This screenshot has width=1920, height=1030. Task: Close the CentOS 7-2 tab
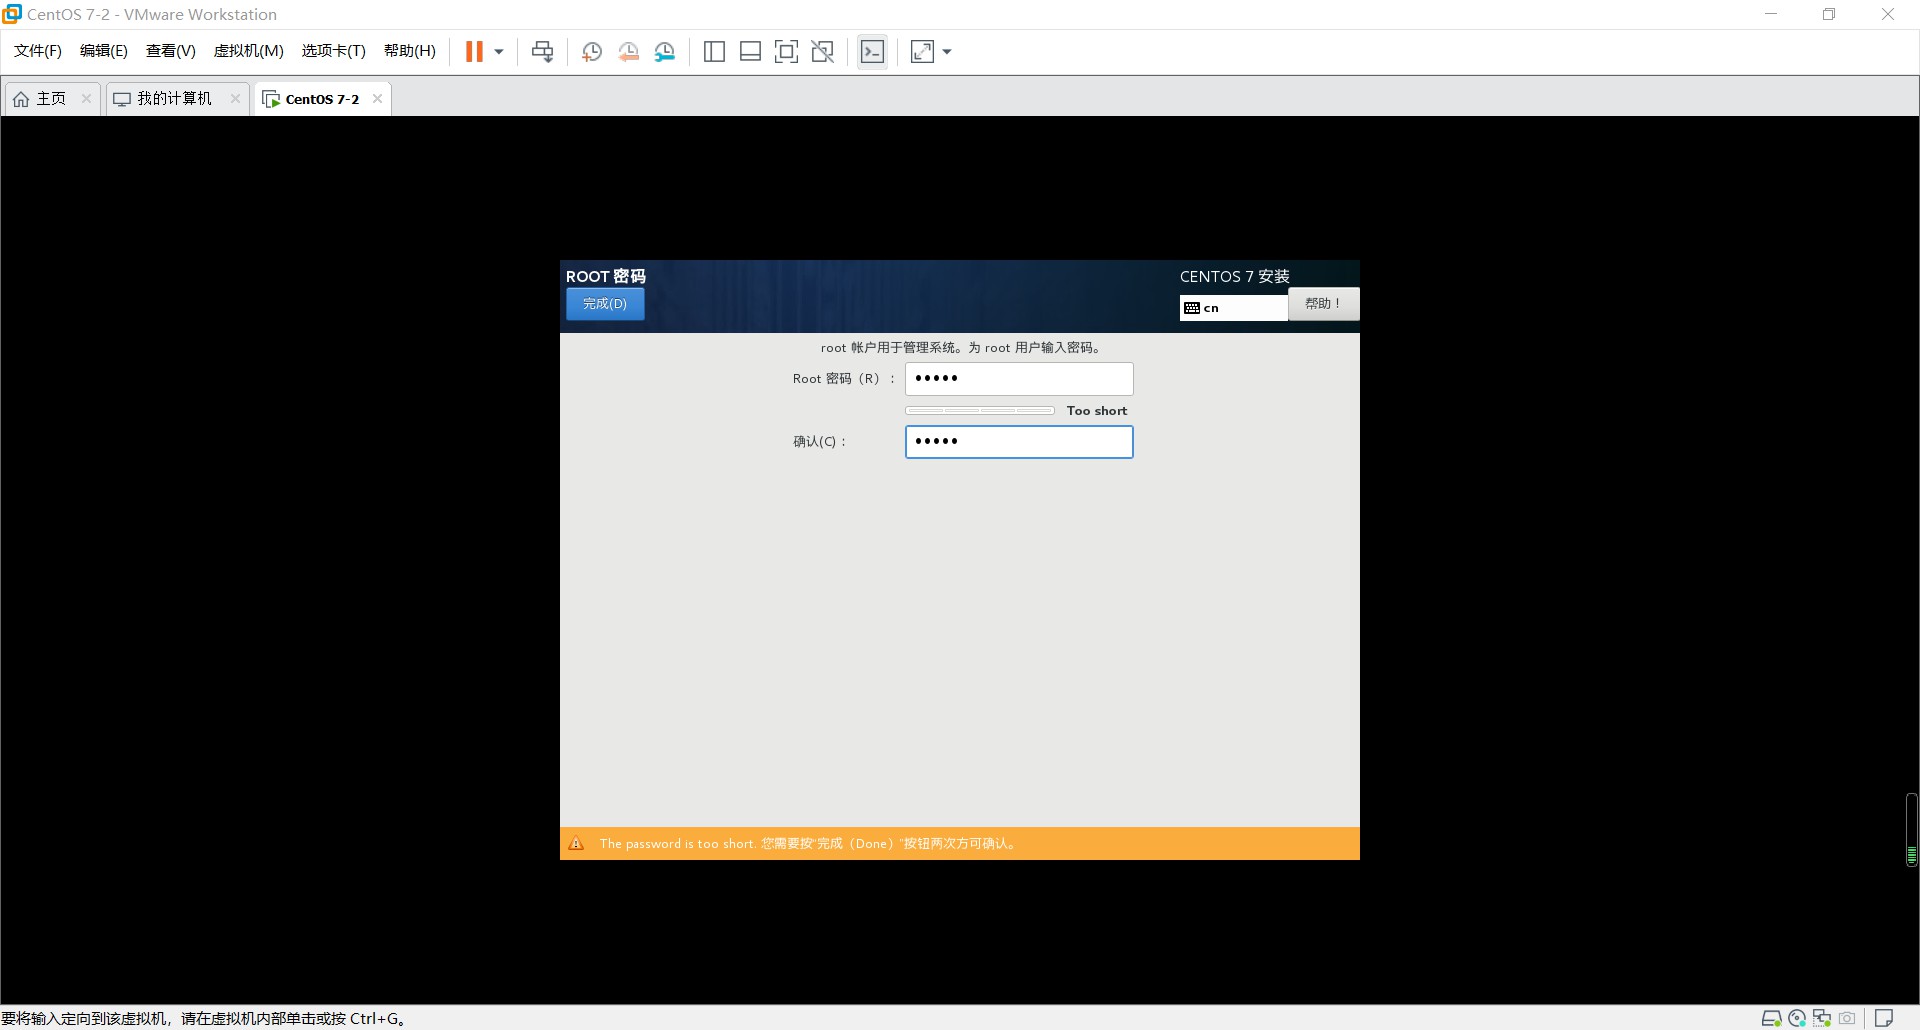[377, 98]
